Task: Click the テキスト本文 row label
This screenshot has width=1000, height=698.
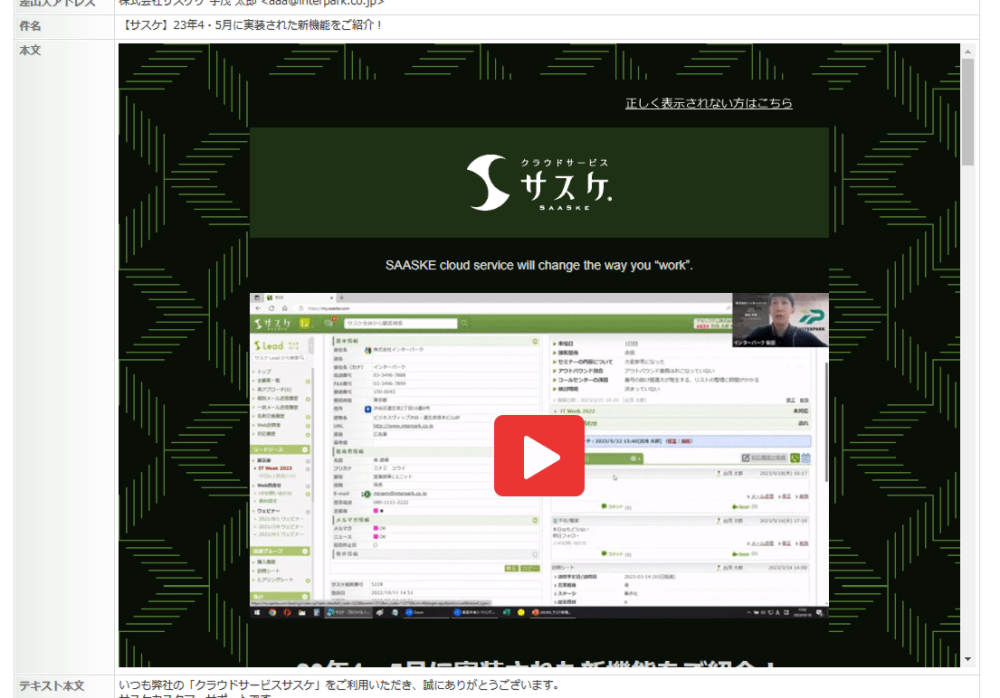Action: point(52,686)
